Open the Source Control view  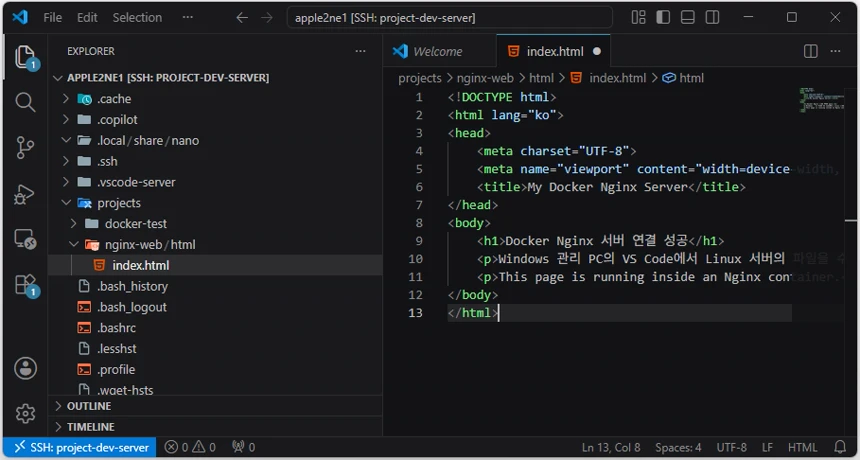[25, 147]
